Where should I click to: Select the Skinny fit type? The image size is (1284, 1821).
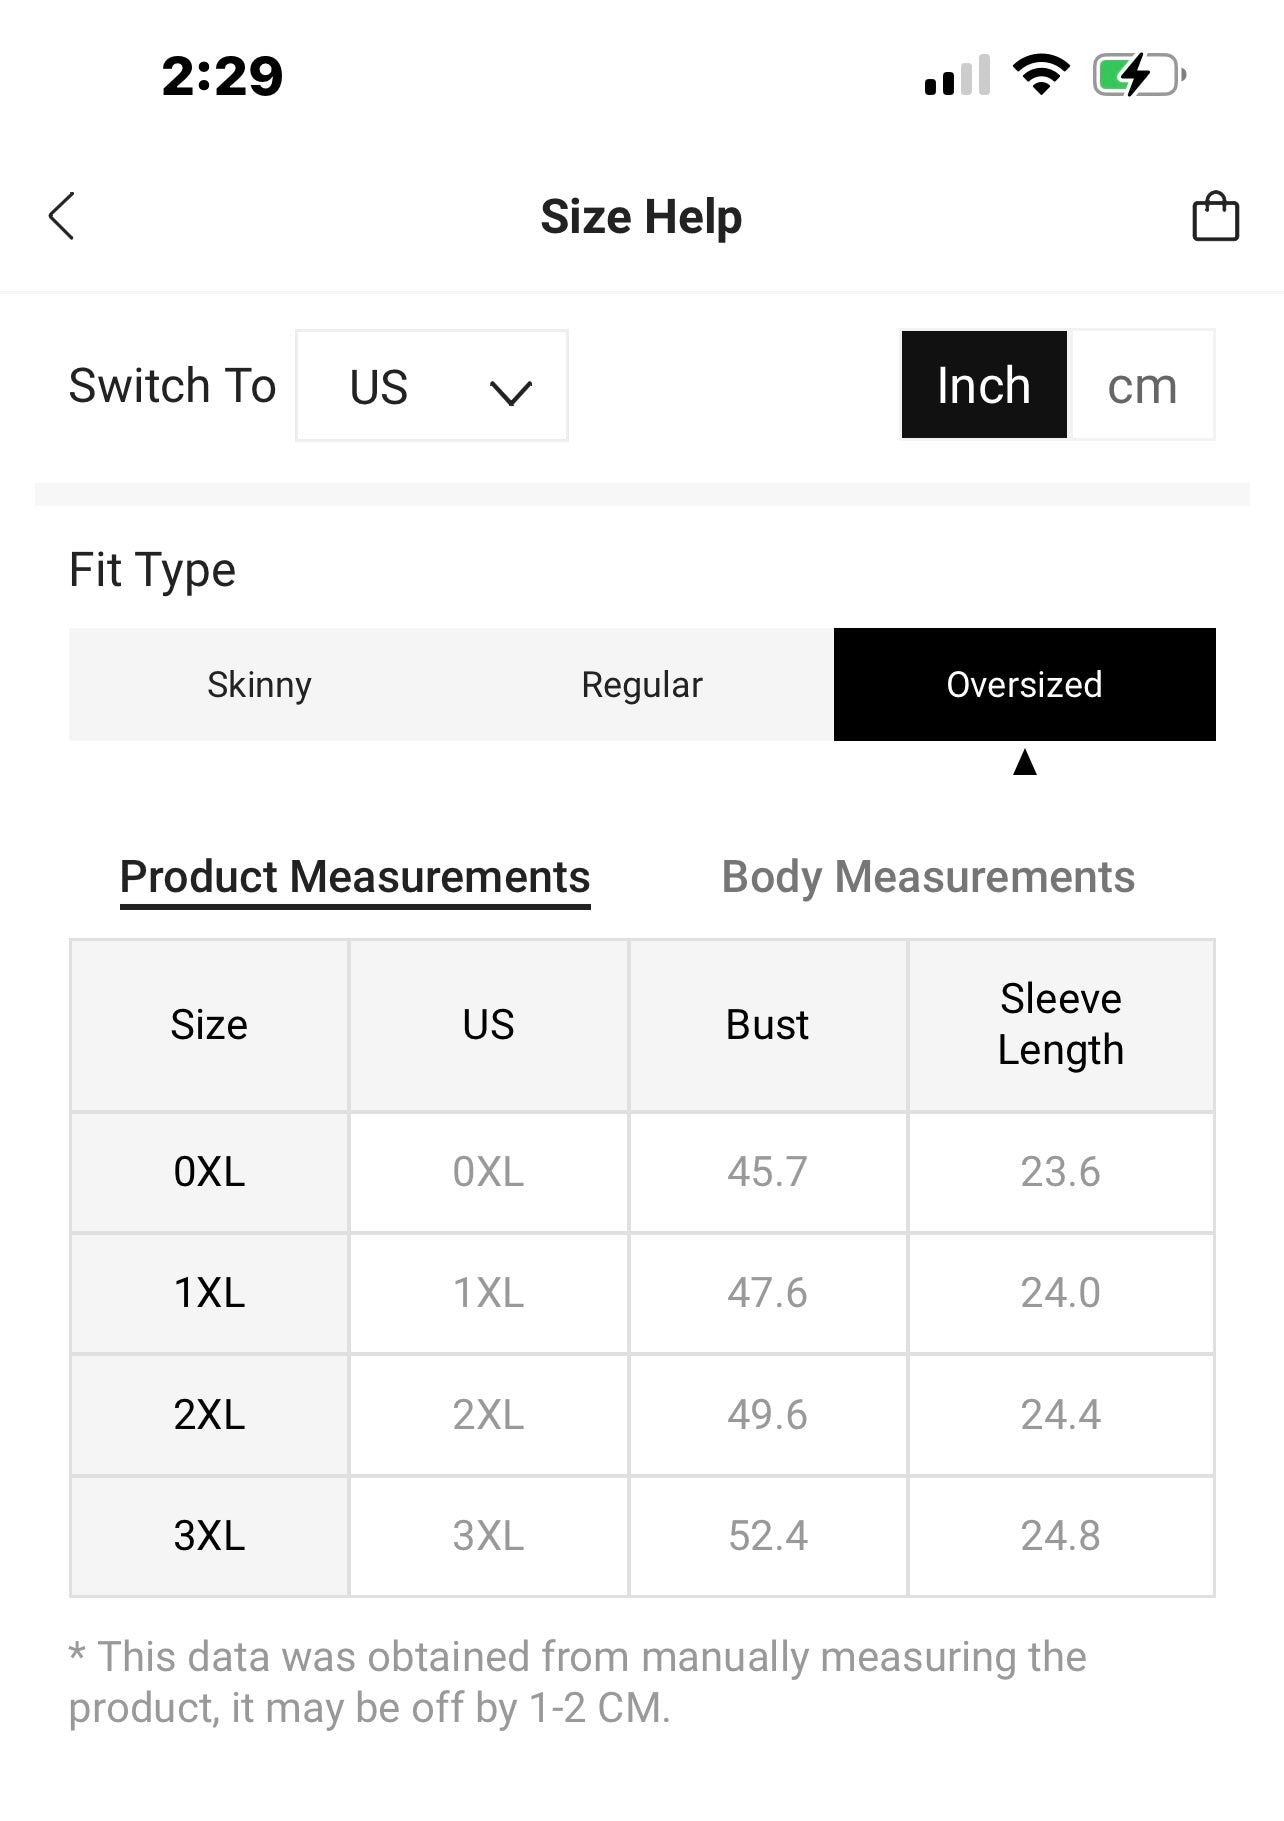click(259, 685)
